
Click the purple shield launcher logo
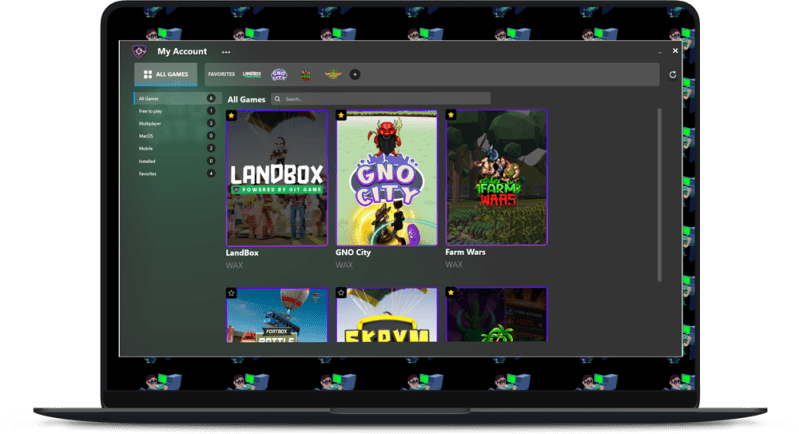point(139,51)
